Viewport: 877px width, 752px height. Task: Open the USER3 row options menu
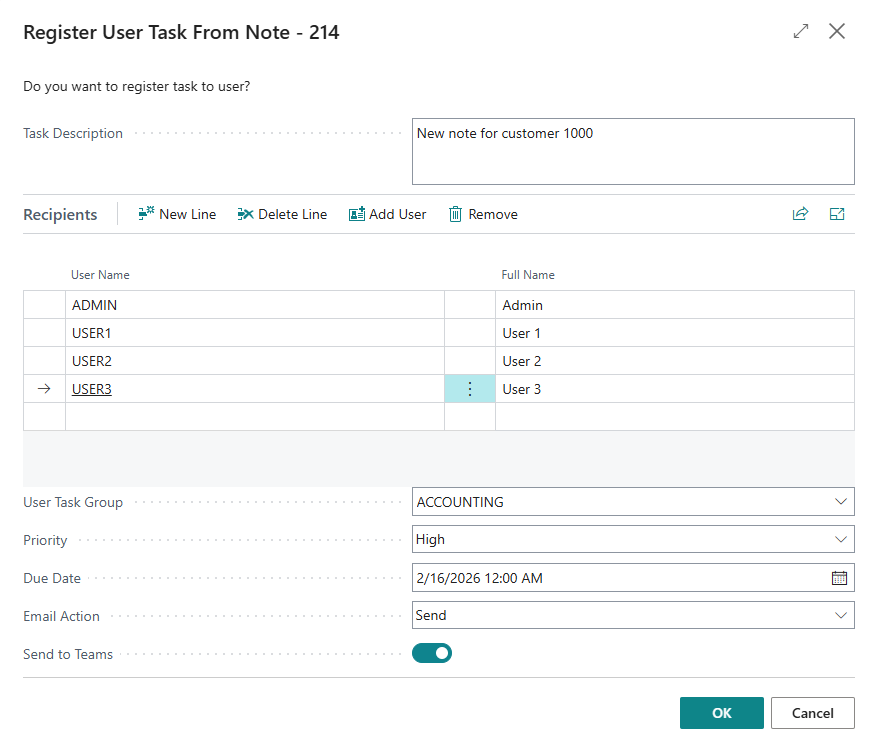[x=470, y=389]
